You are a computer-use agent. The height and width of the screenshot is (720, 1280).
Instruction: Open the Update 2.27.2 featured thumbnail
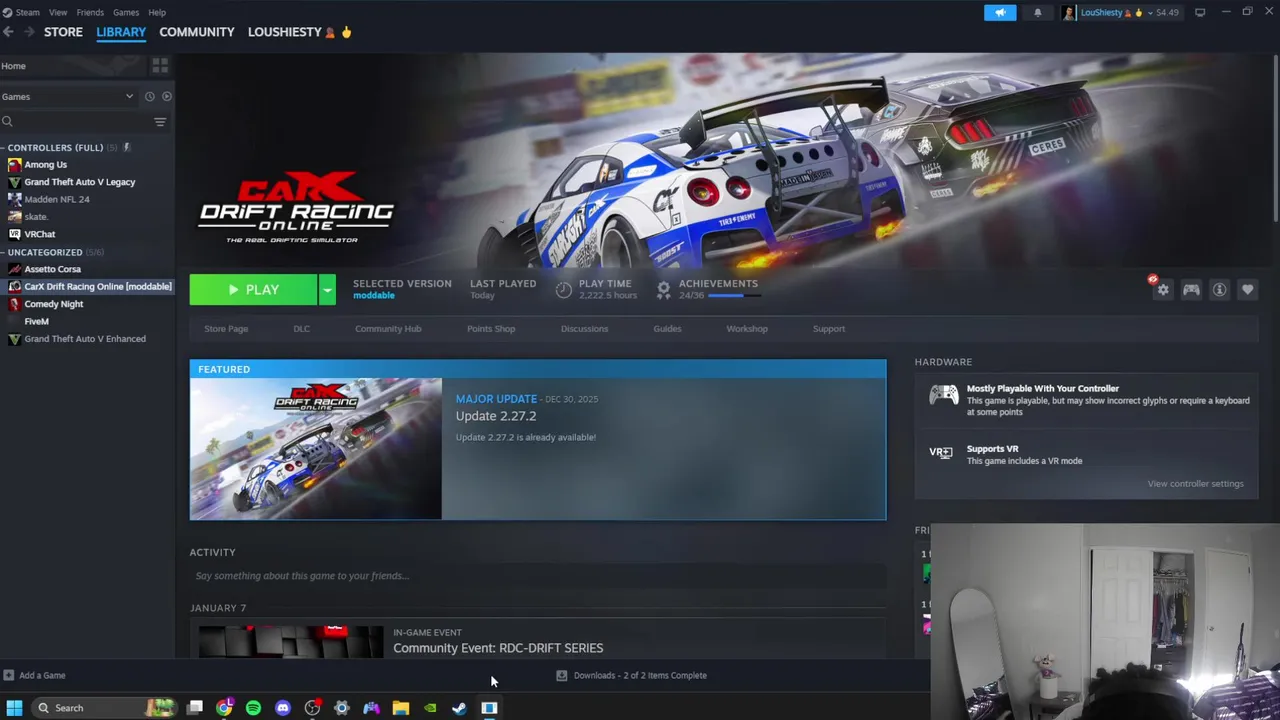tap(316, 449)
